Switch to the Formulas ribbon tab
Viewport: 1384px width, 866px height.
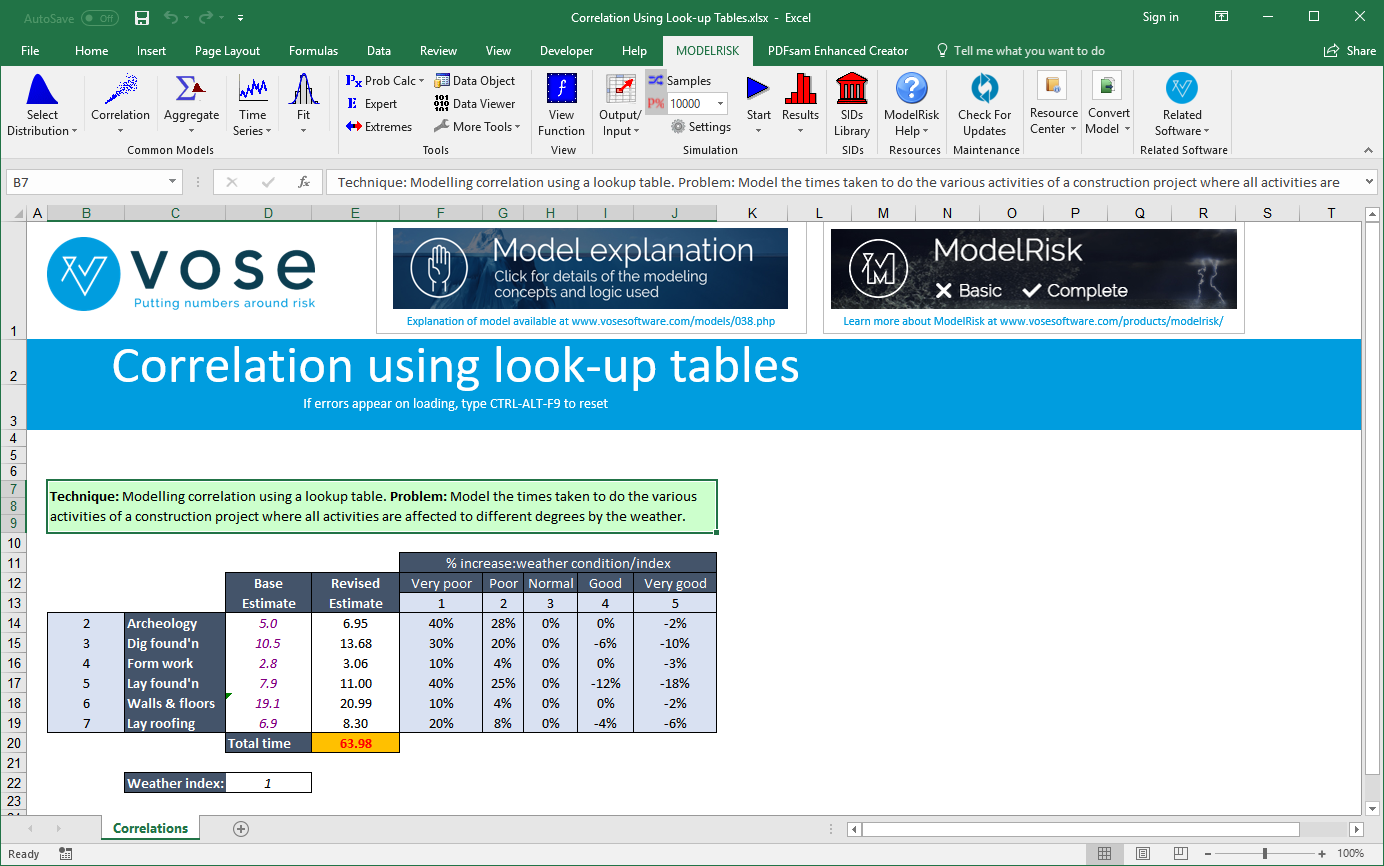(313, 50)
